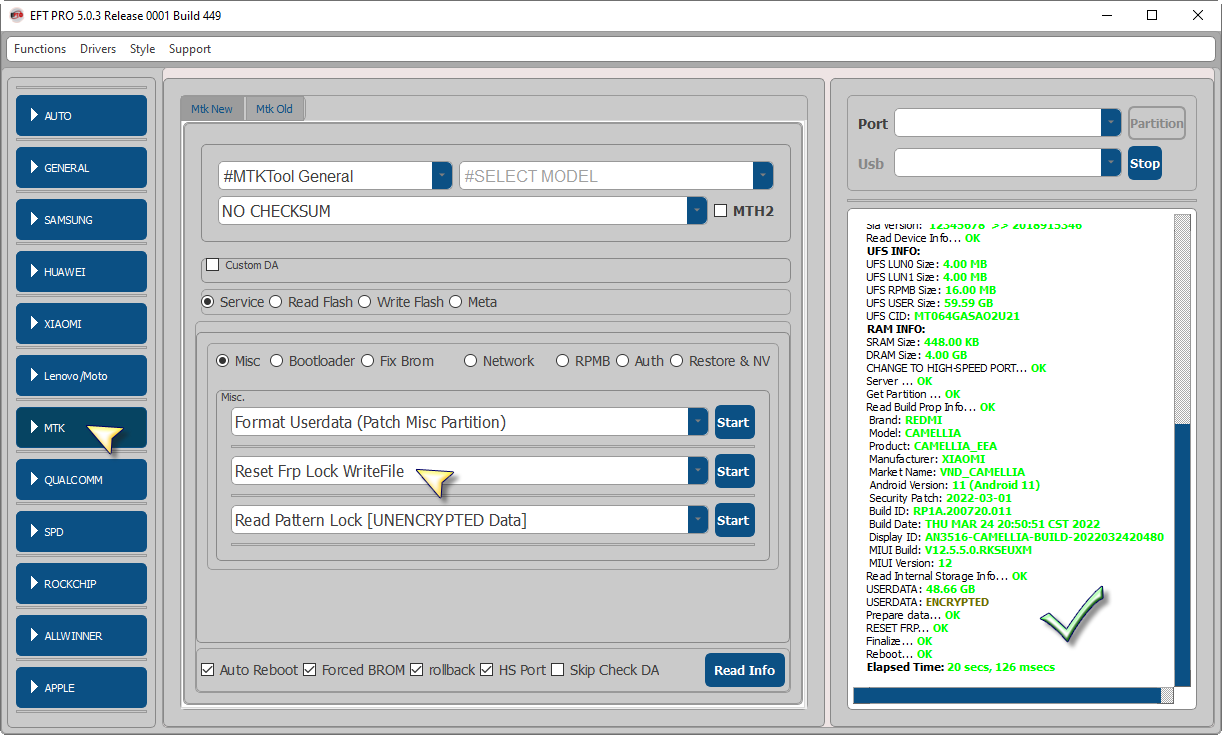
Task: Open the HUAWEI sidebar section
Action: coord(82,272)
